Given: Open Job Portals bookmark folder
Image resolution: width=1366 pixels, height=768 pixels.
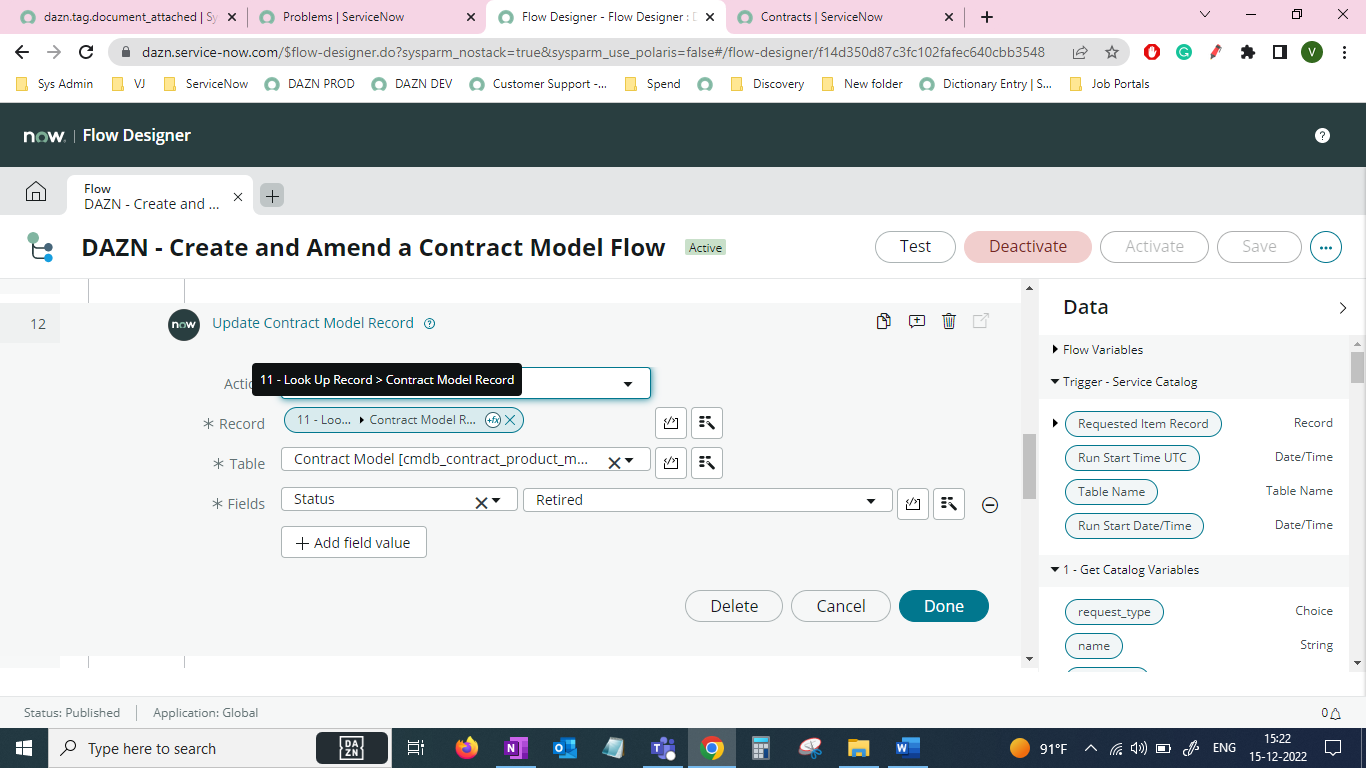Looking at the screenshot, I should pyautogui.click(x=1109, y=84).
